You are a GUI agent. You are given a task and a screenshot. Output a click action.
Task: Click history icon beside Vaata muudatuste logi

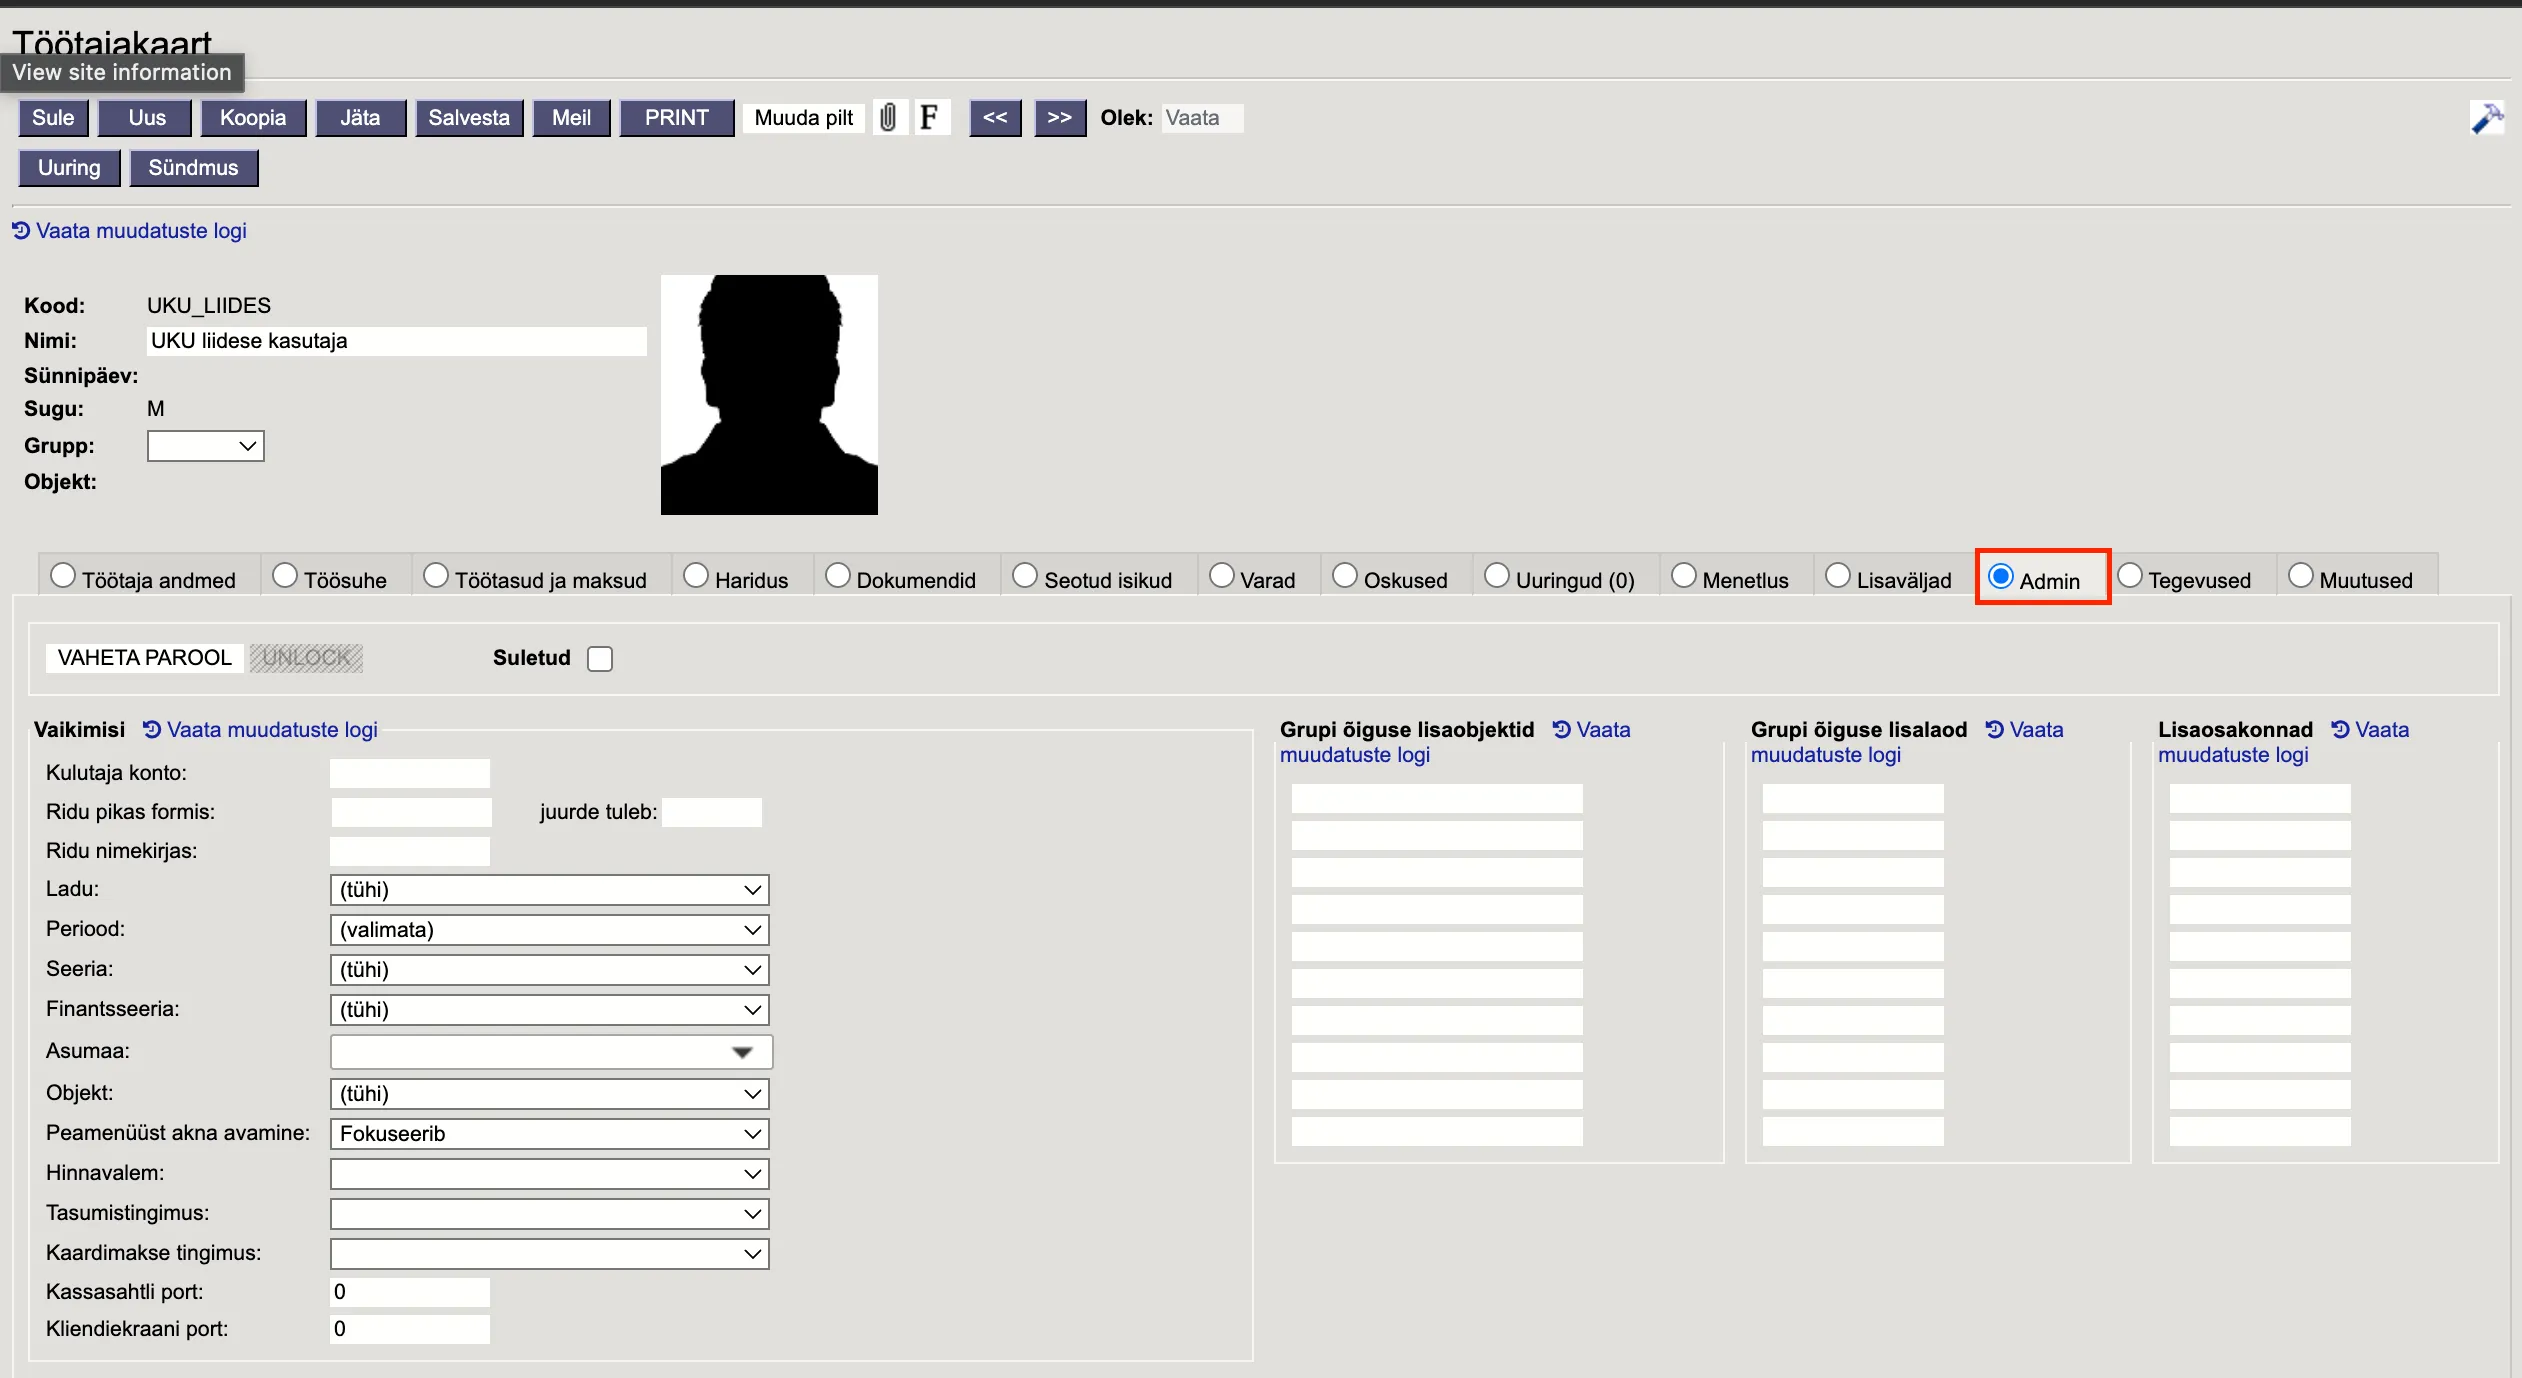(x=21, y=231)
